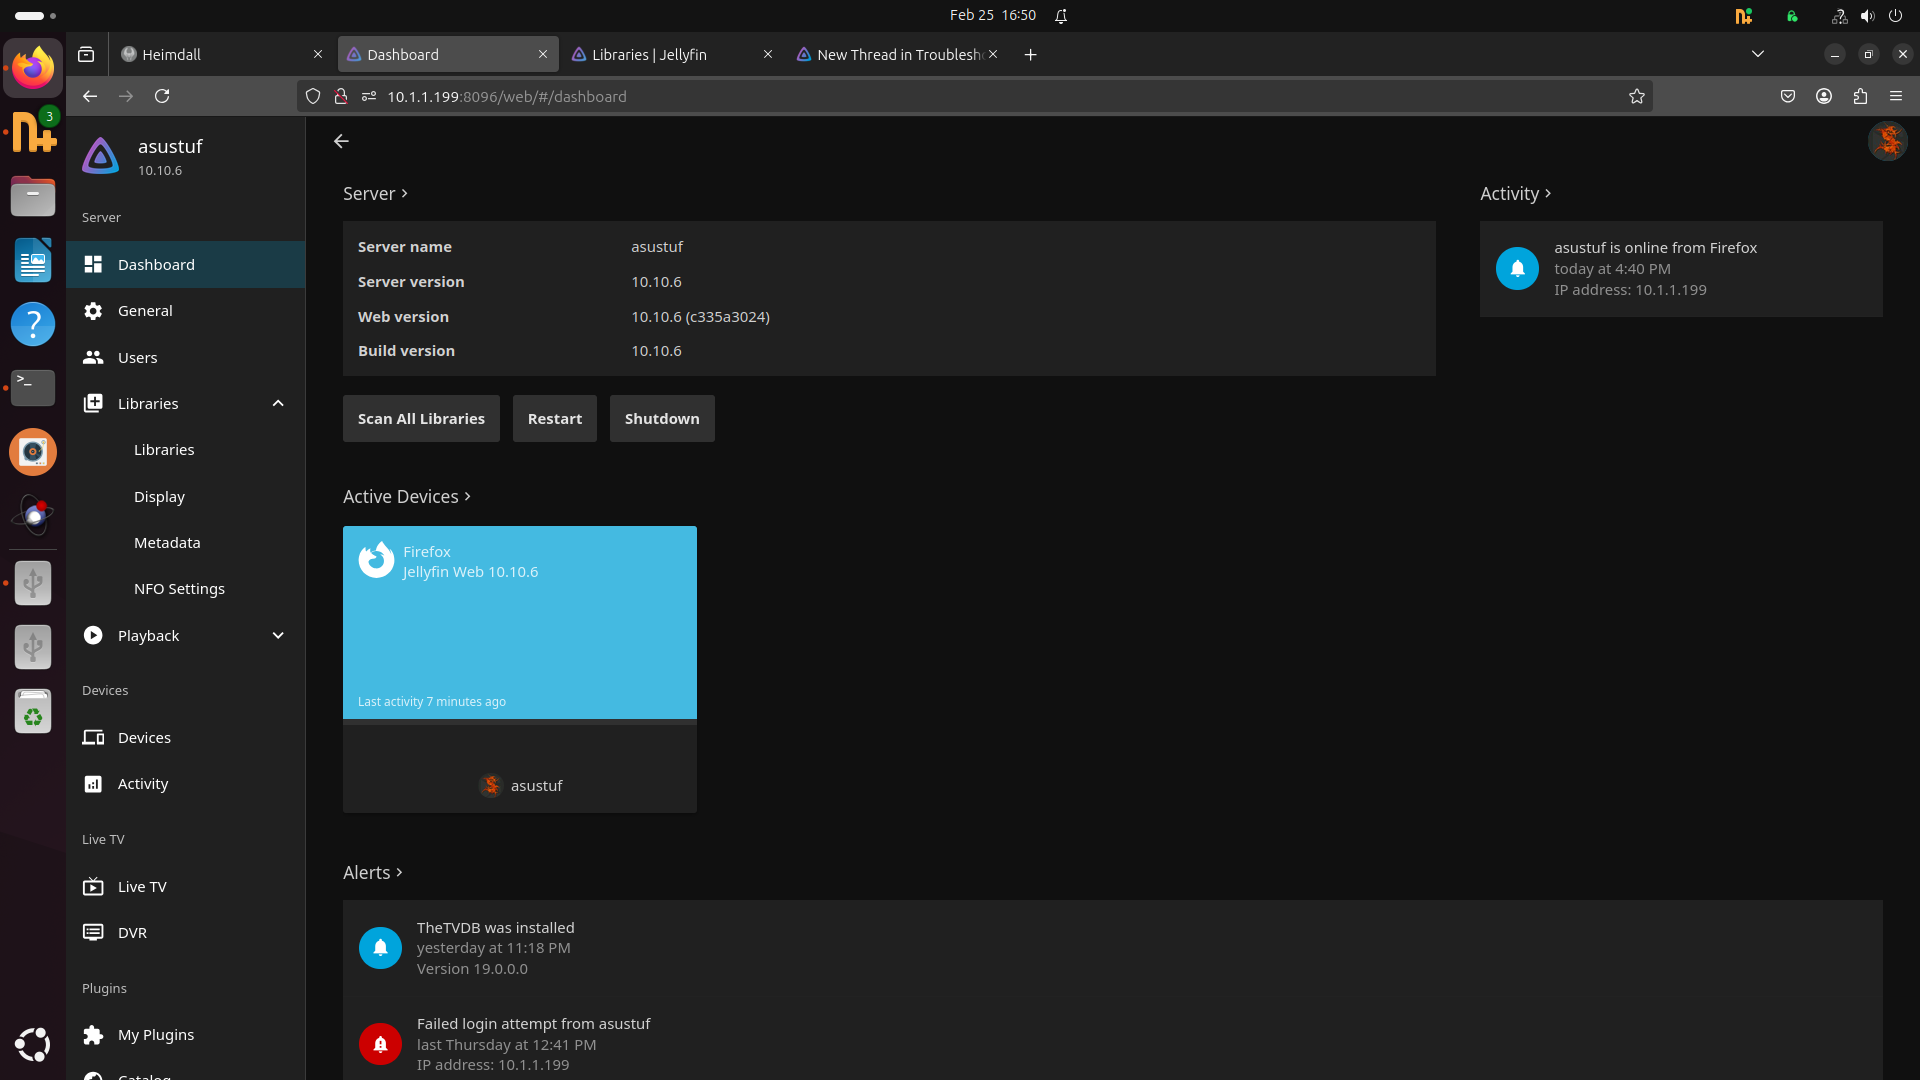Click the bell icon for TheTVDB alert

pyautogui.click(x=380, y=948)
